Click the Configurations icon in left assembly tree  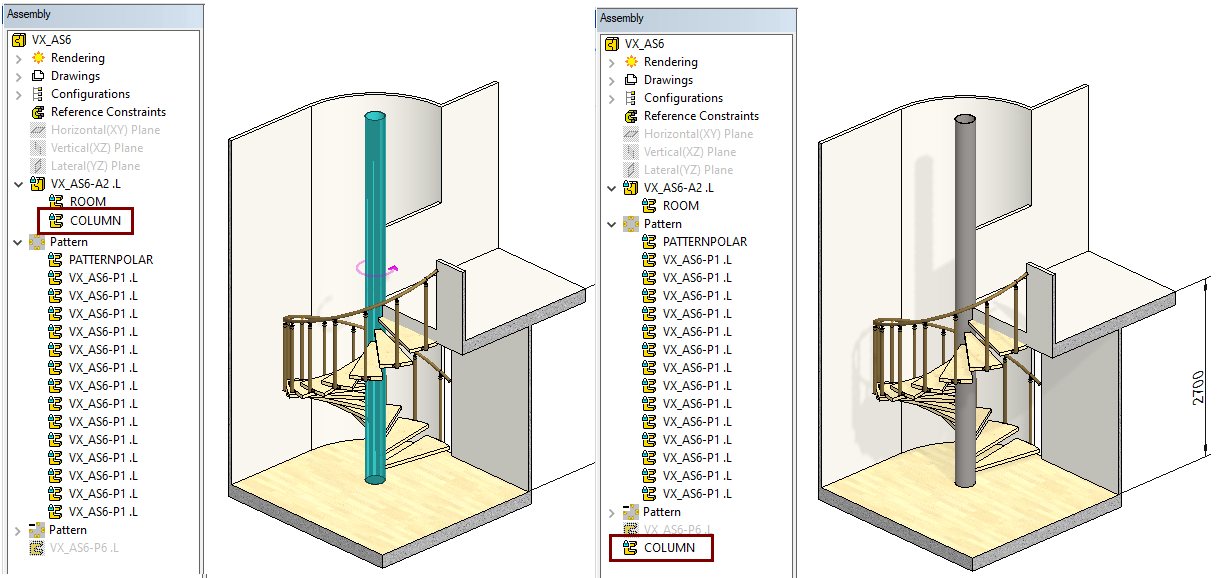pos(39,94)
